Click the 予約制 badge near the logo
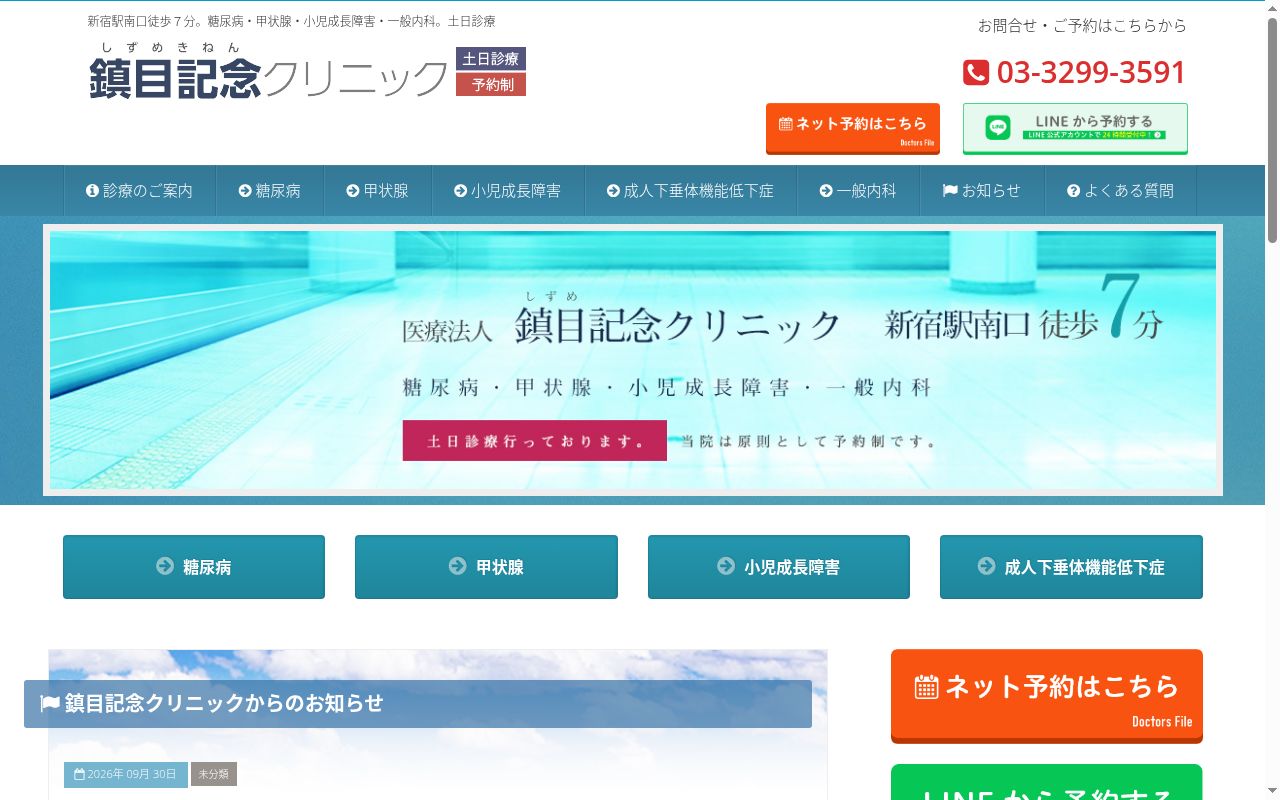 pyautogui.click(x=491, y=85)
